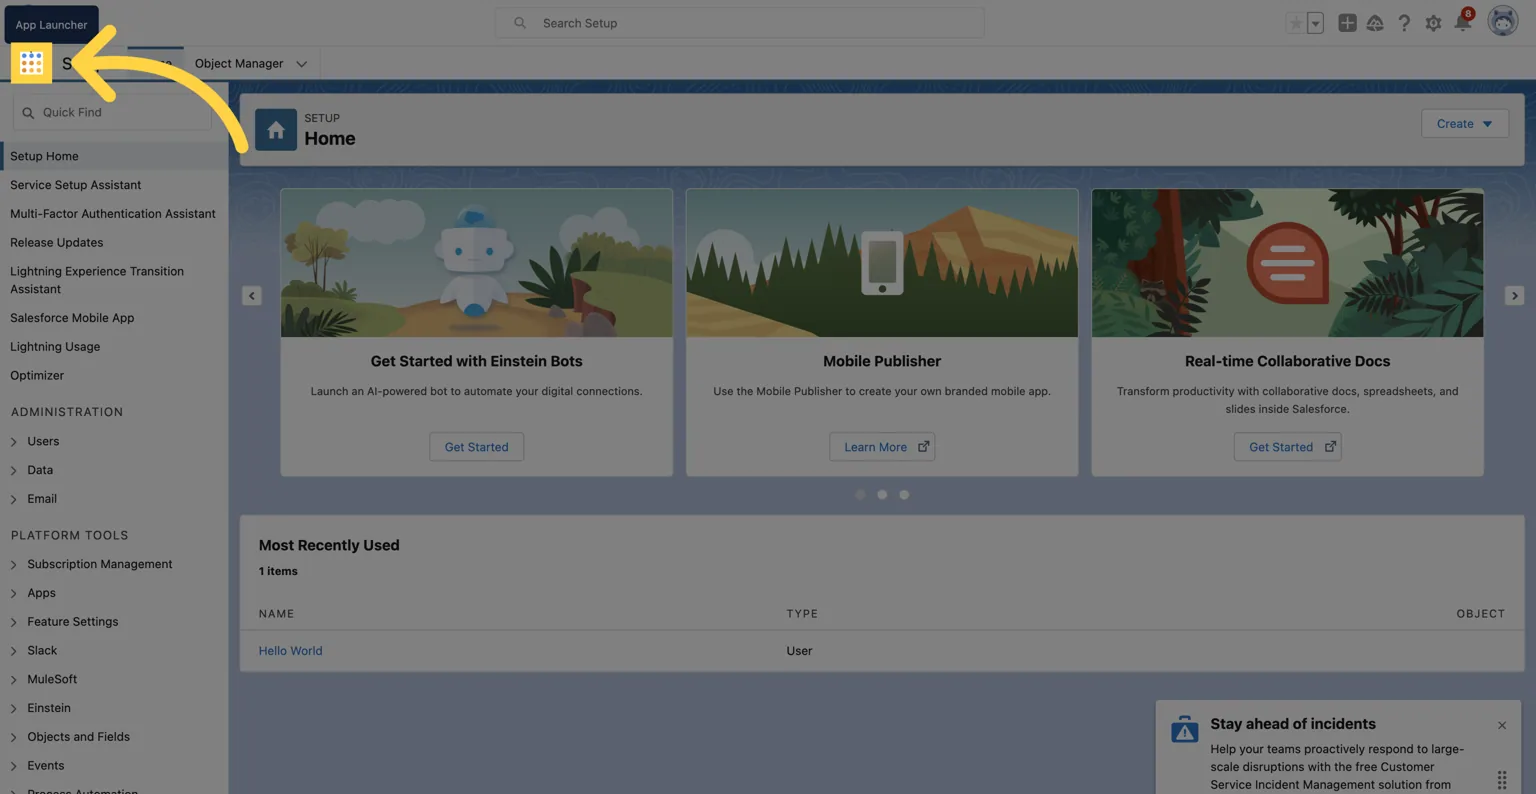The height and width of the screenshot is (794, 1536).
Task: Open the favorites list dropdown arrow
Action: click(x=1315, y=23)
